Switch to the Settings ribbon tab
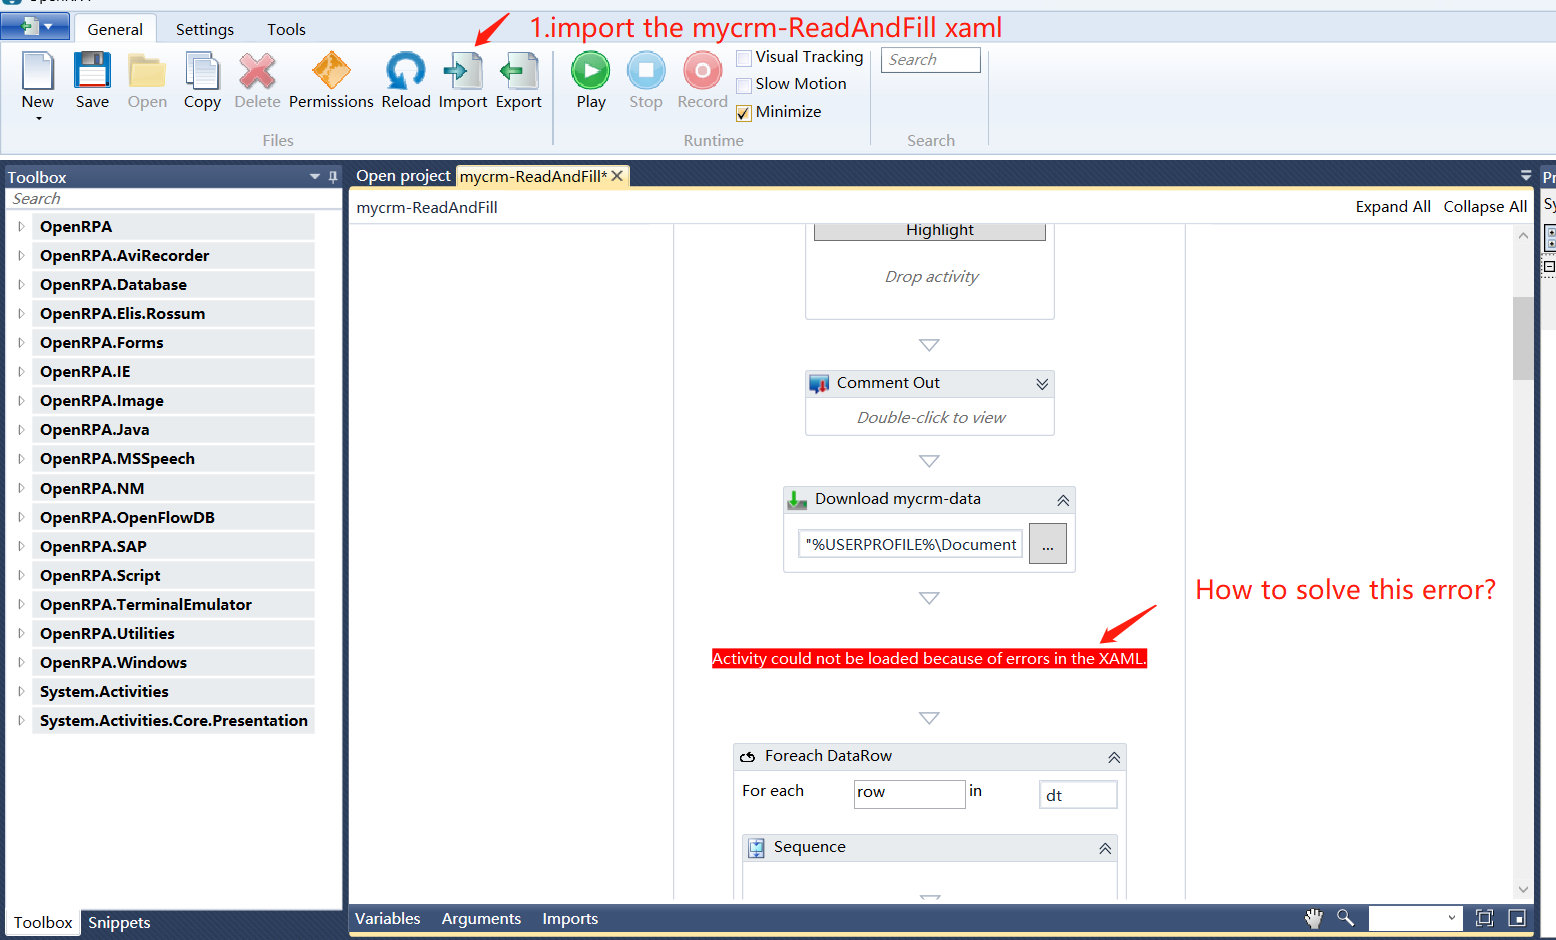 pos(205,29)
